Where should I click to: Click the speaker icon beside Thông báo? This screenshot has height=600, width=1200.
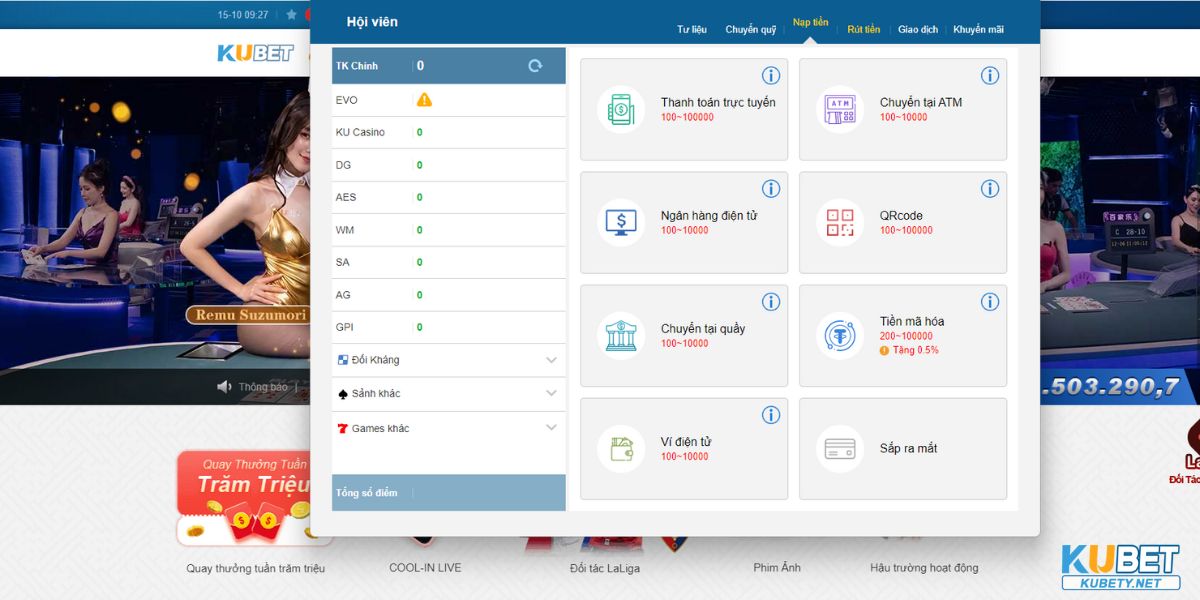point(224,387)
